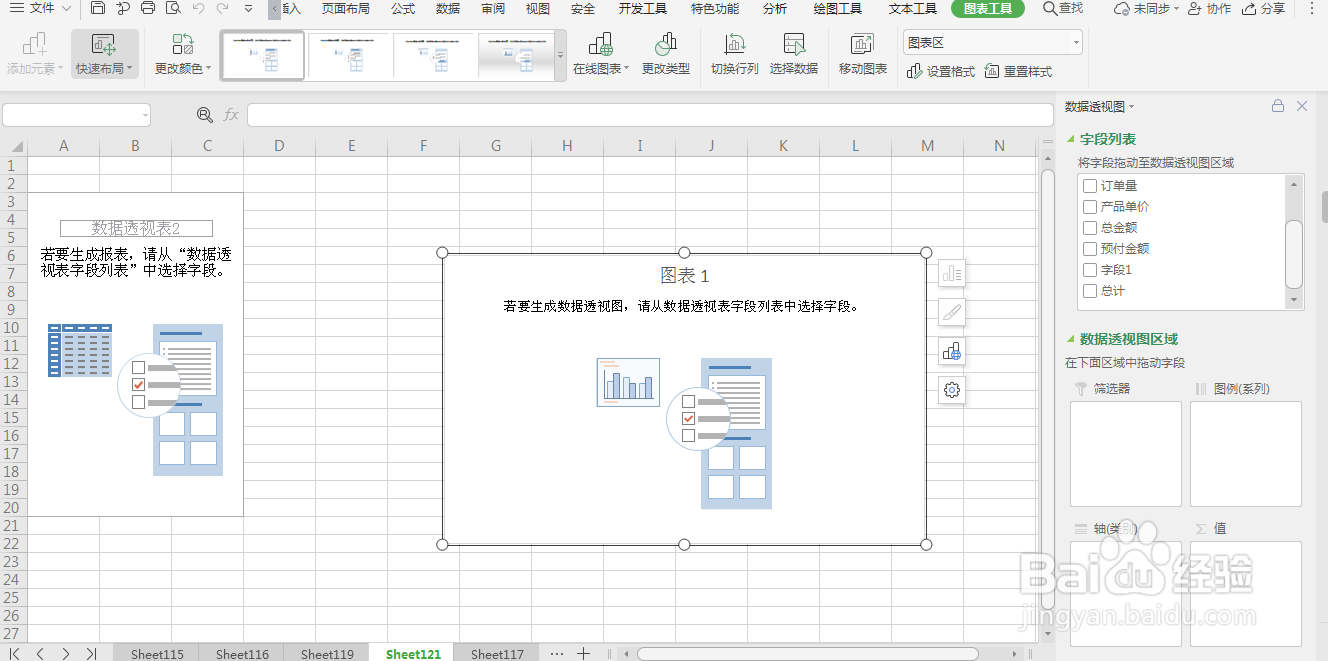Click Switch Row/Column (切换行列)
The image size is (1328, 661).
[735, 54]
